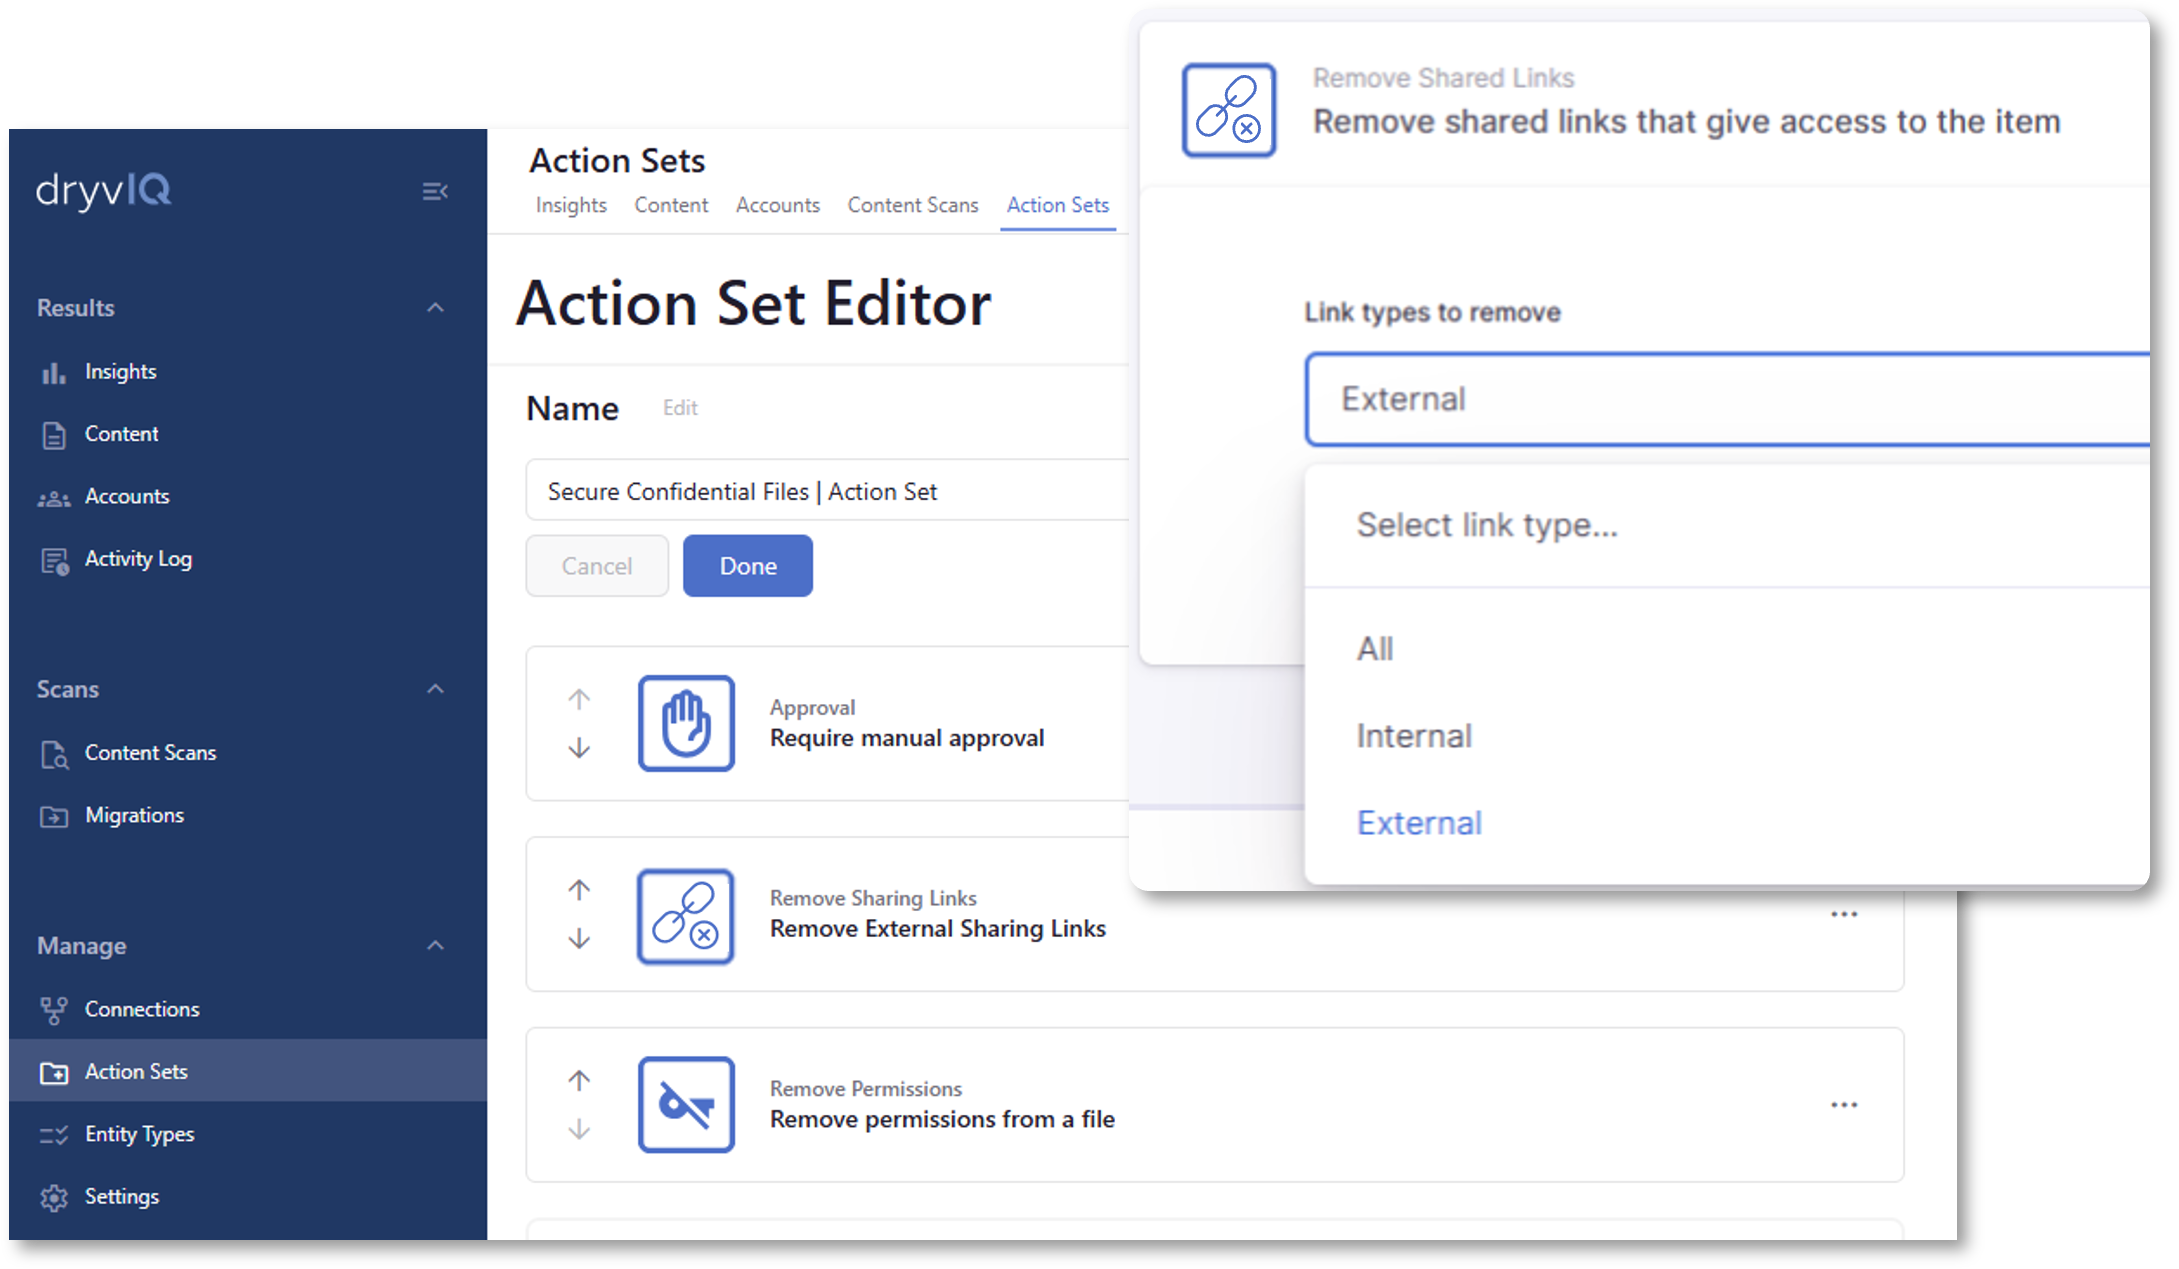This screenshot has height=1269, width=2179.
Task: Collapse the Results sidebar section
Action: [435, 308]
